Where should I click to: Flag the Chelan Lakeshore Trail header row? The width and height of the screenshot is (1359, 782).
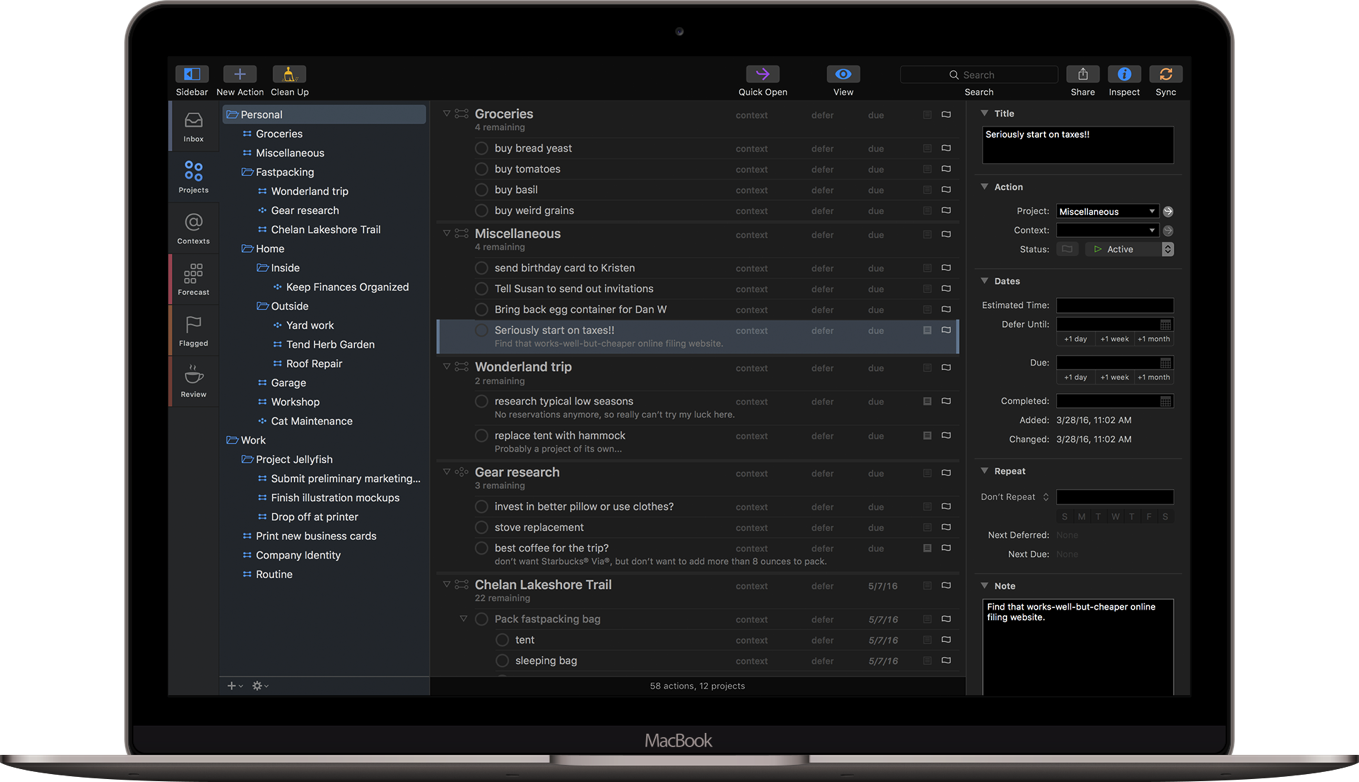pyautogui.click(x=946, y=586)
